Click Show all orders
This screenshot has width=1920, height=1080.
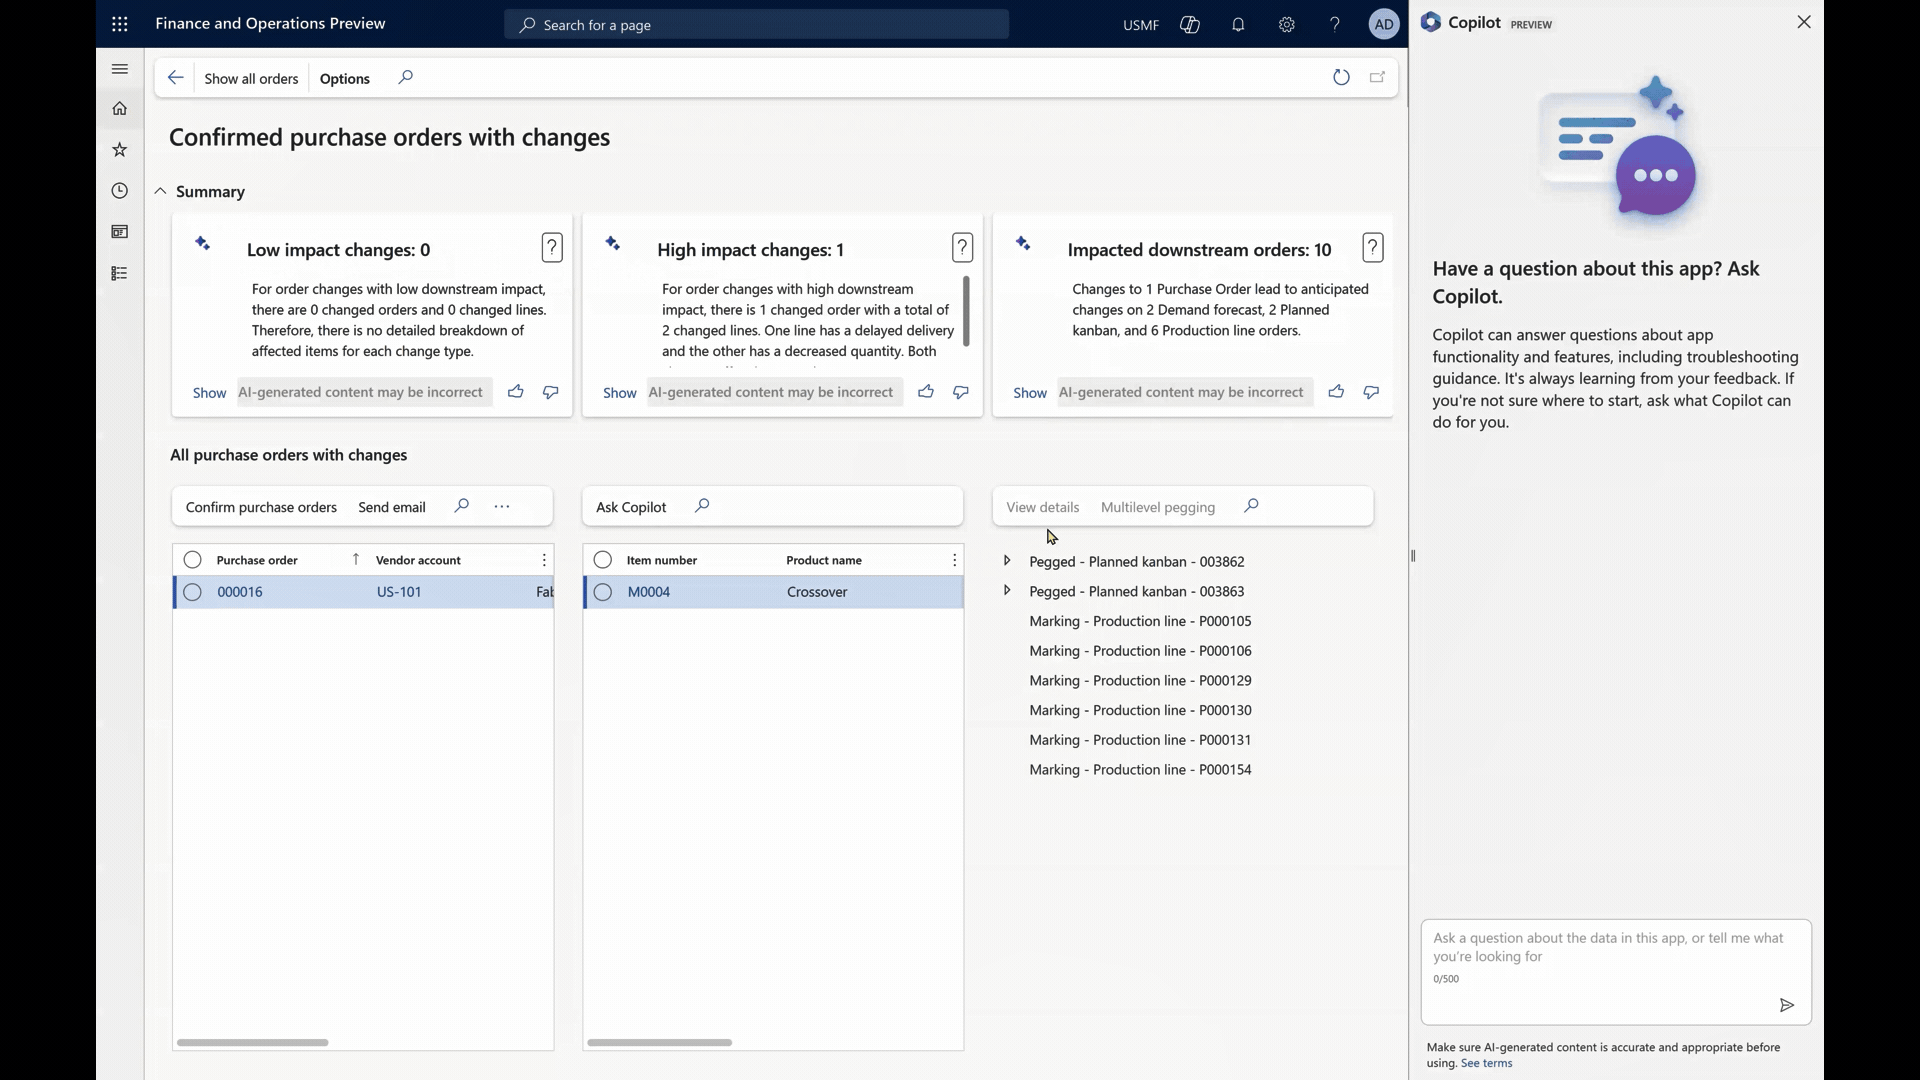(251, 79)
